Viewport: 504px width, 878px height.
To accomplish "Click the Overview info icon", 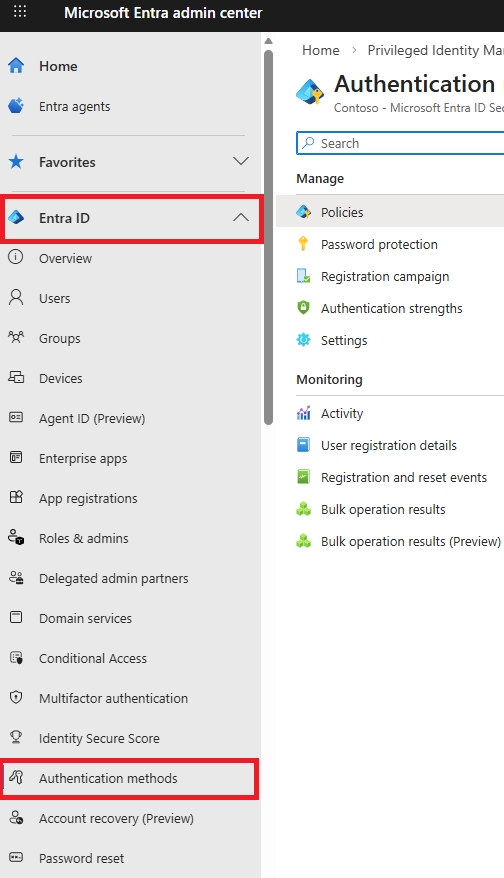I will (16, 257).
